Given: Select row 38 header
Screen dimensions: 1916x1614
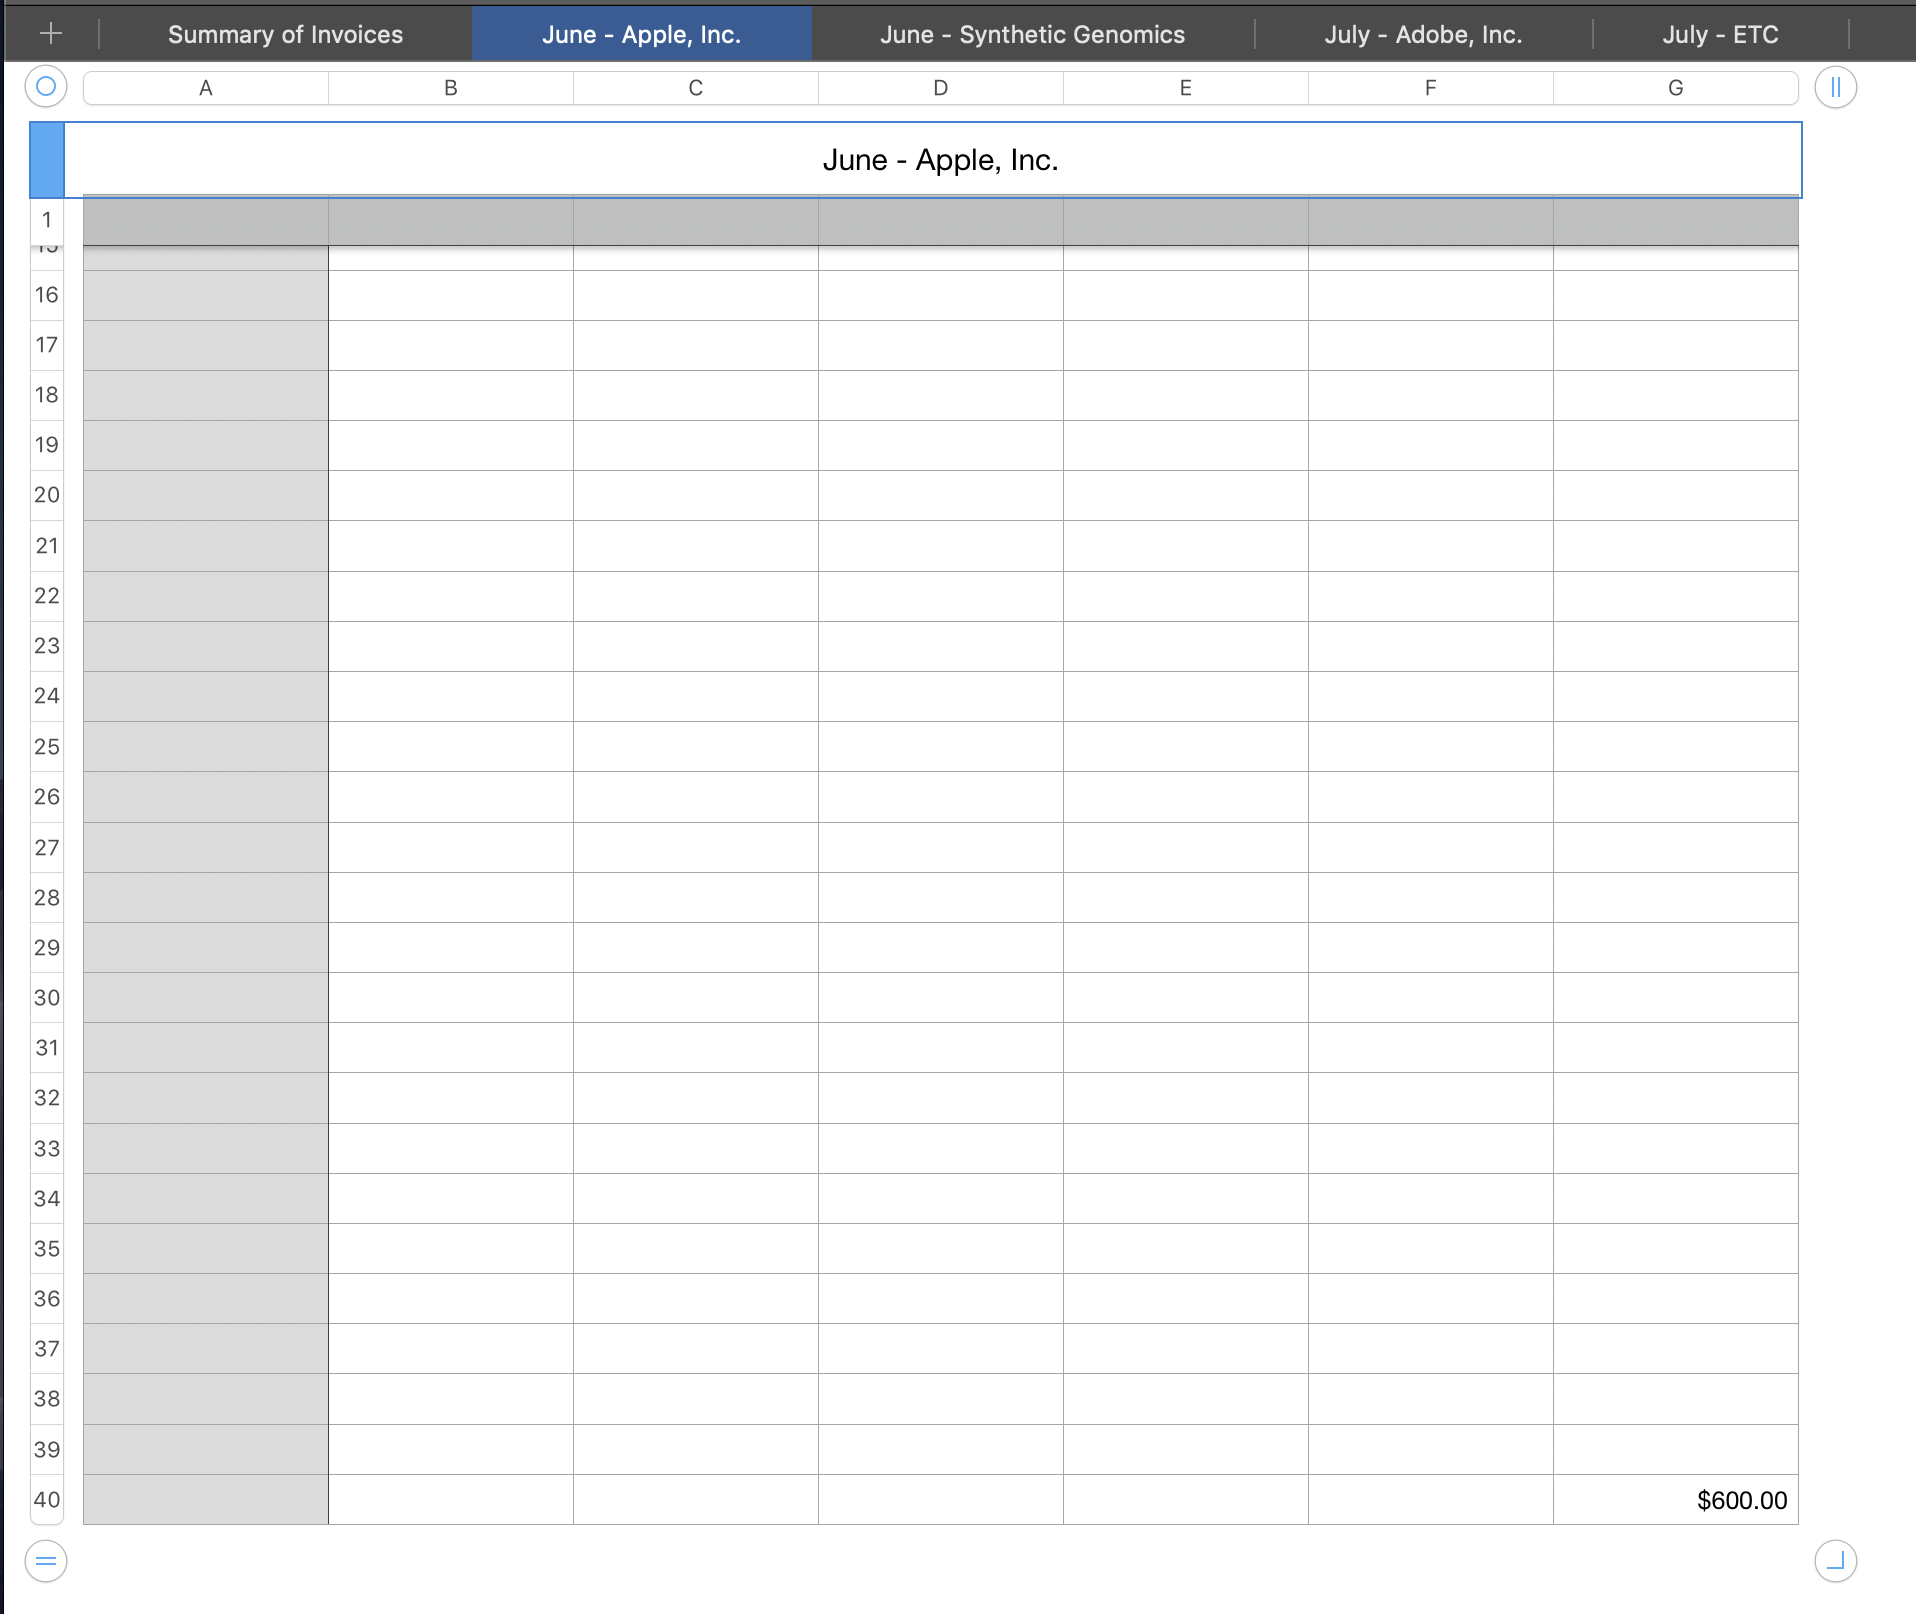Looking at the screenshot, I should pos(47,1399).
